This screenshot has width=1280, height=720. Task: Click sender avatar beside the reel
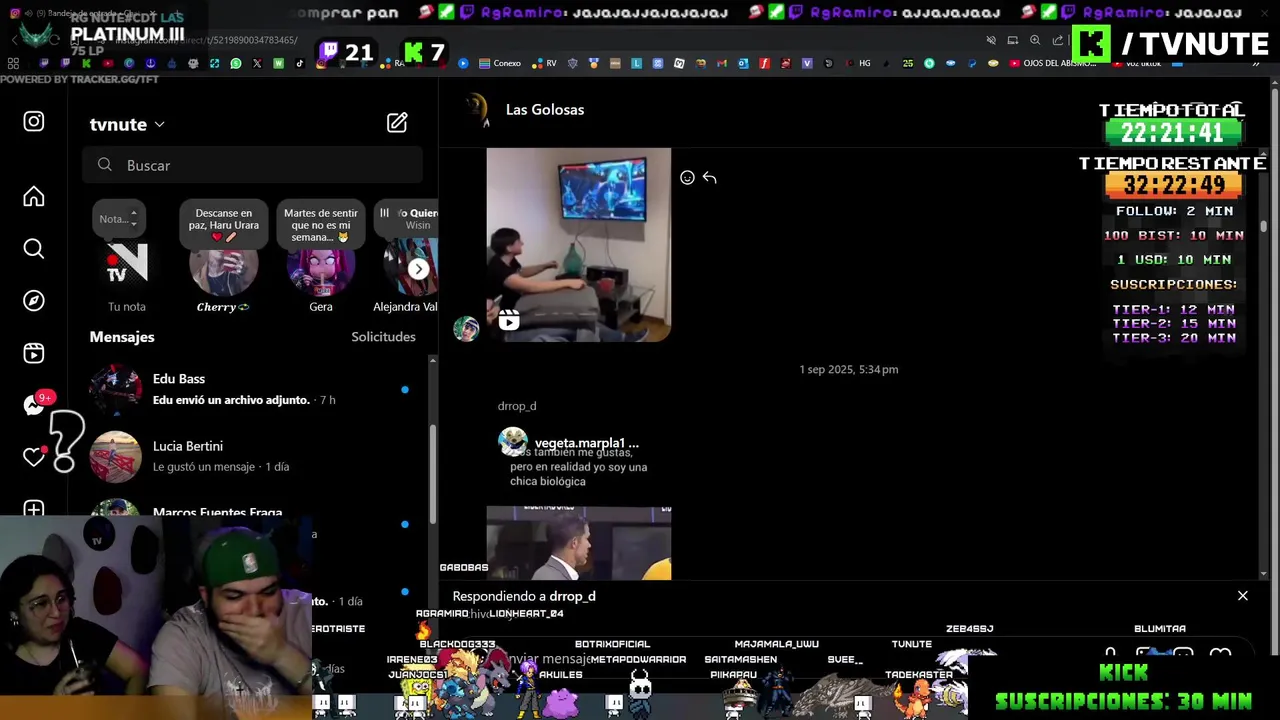click(x=466, y=329)
